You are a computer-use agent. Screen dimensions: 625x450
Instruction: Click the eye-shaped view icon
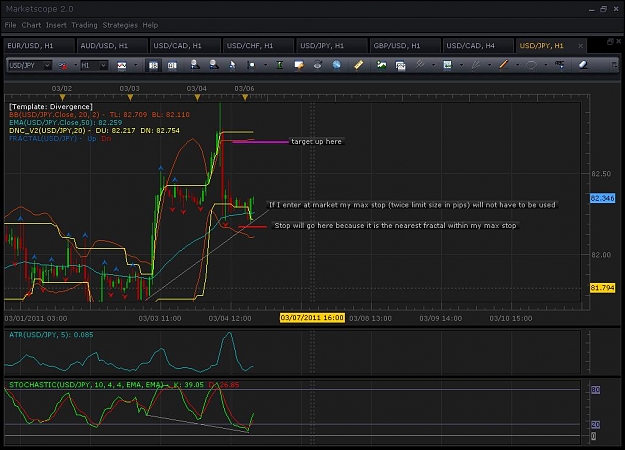(318, 65)
